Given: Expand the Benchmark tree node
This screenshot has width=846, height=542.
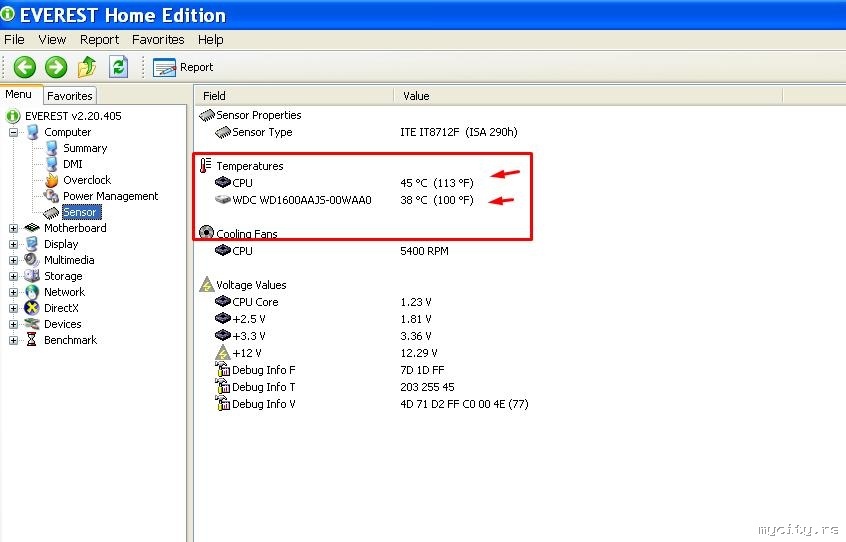Looking at the screenshot, I should coord(13,340).
